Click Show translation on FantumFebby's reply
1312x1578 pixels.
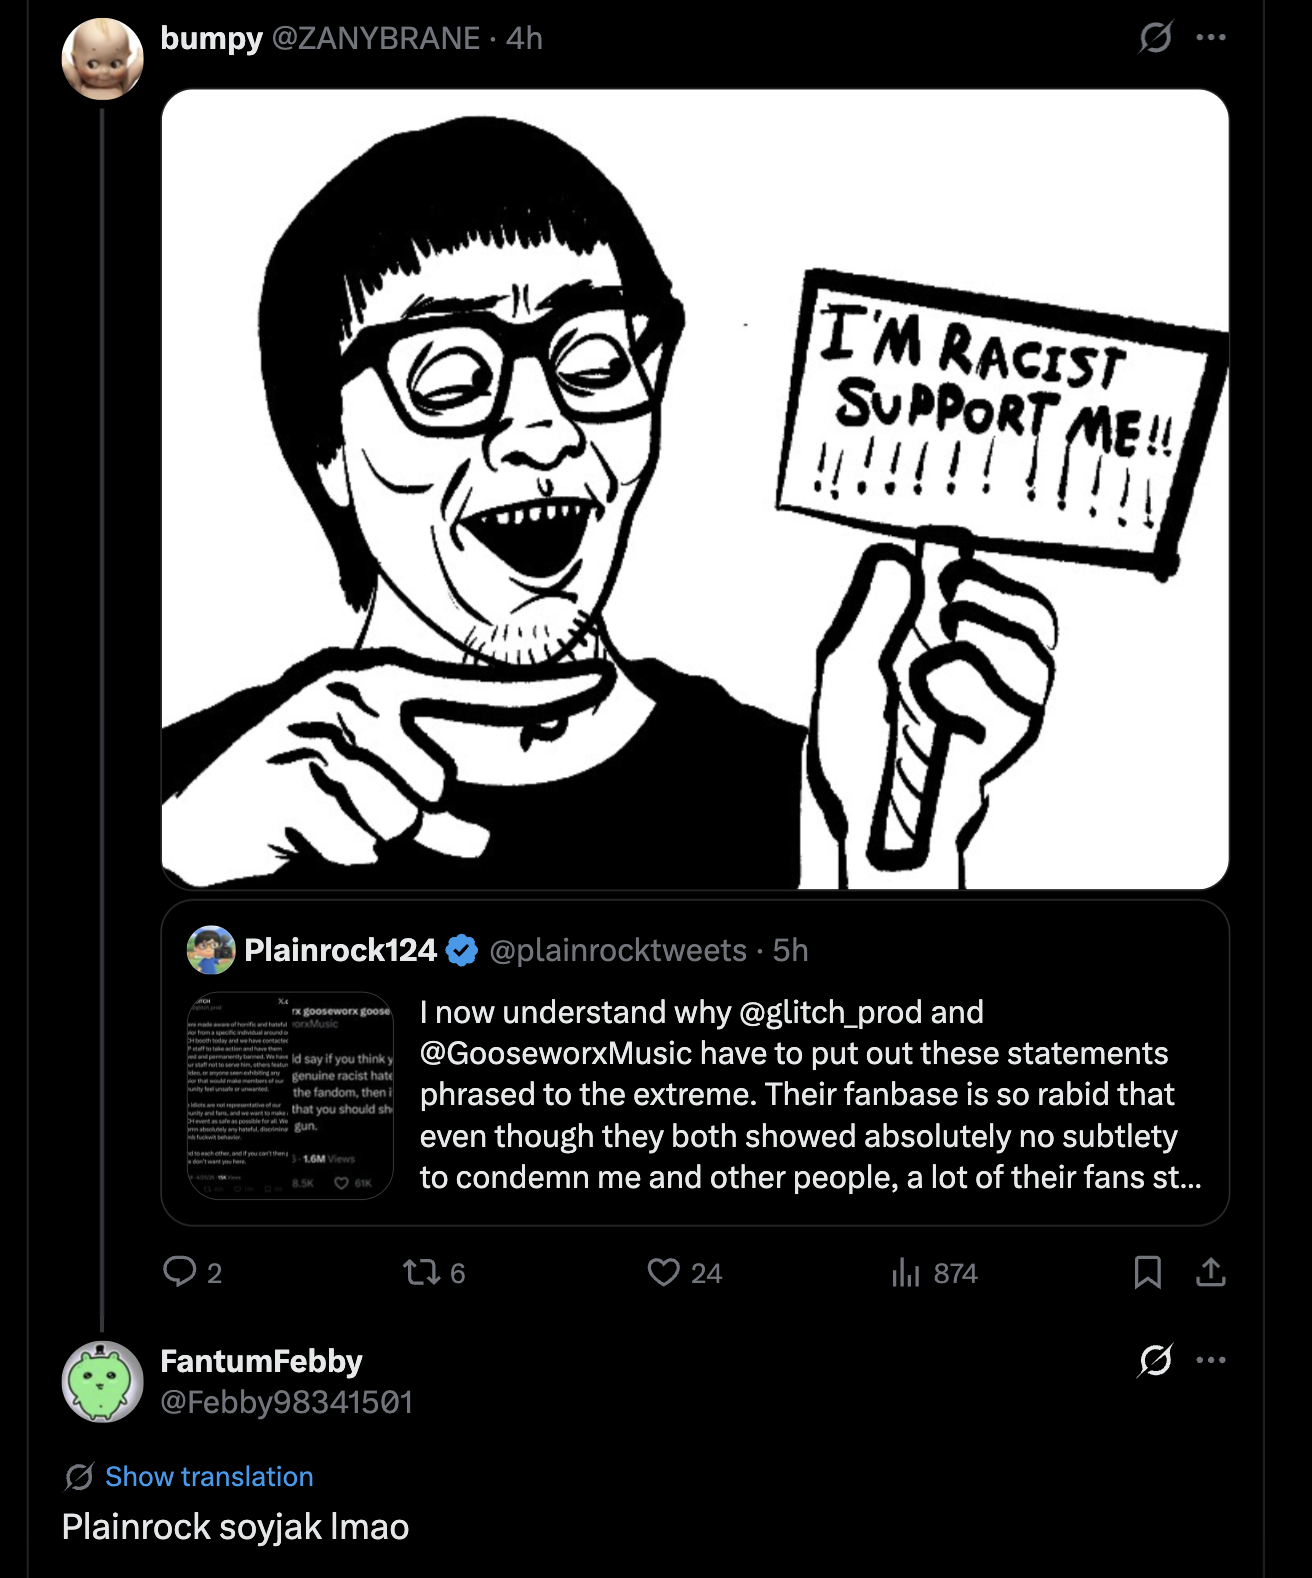(x=209, y=1476)
